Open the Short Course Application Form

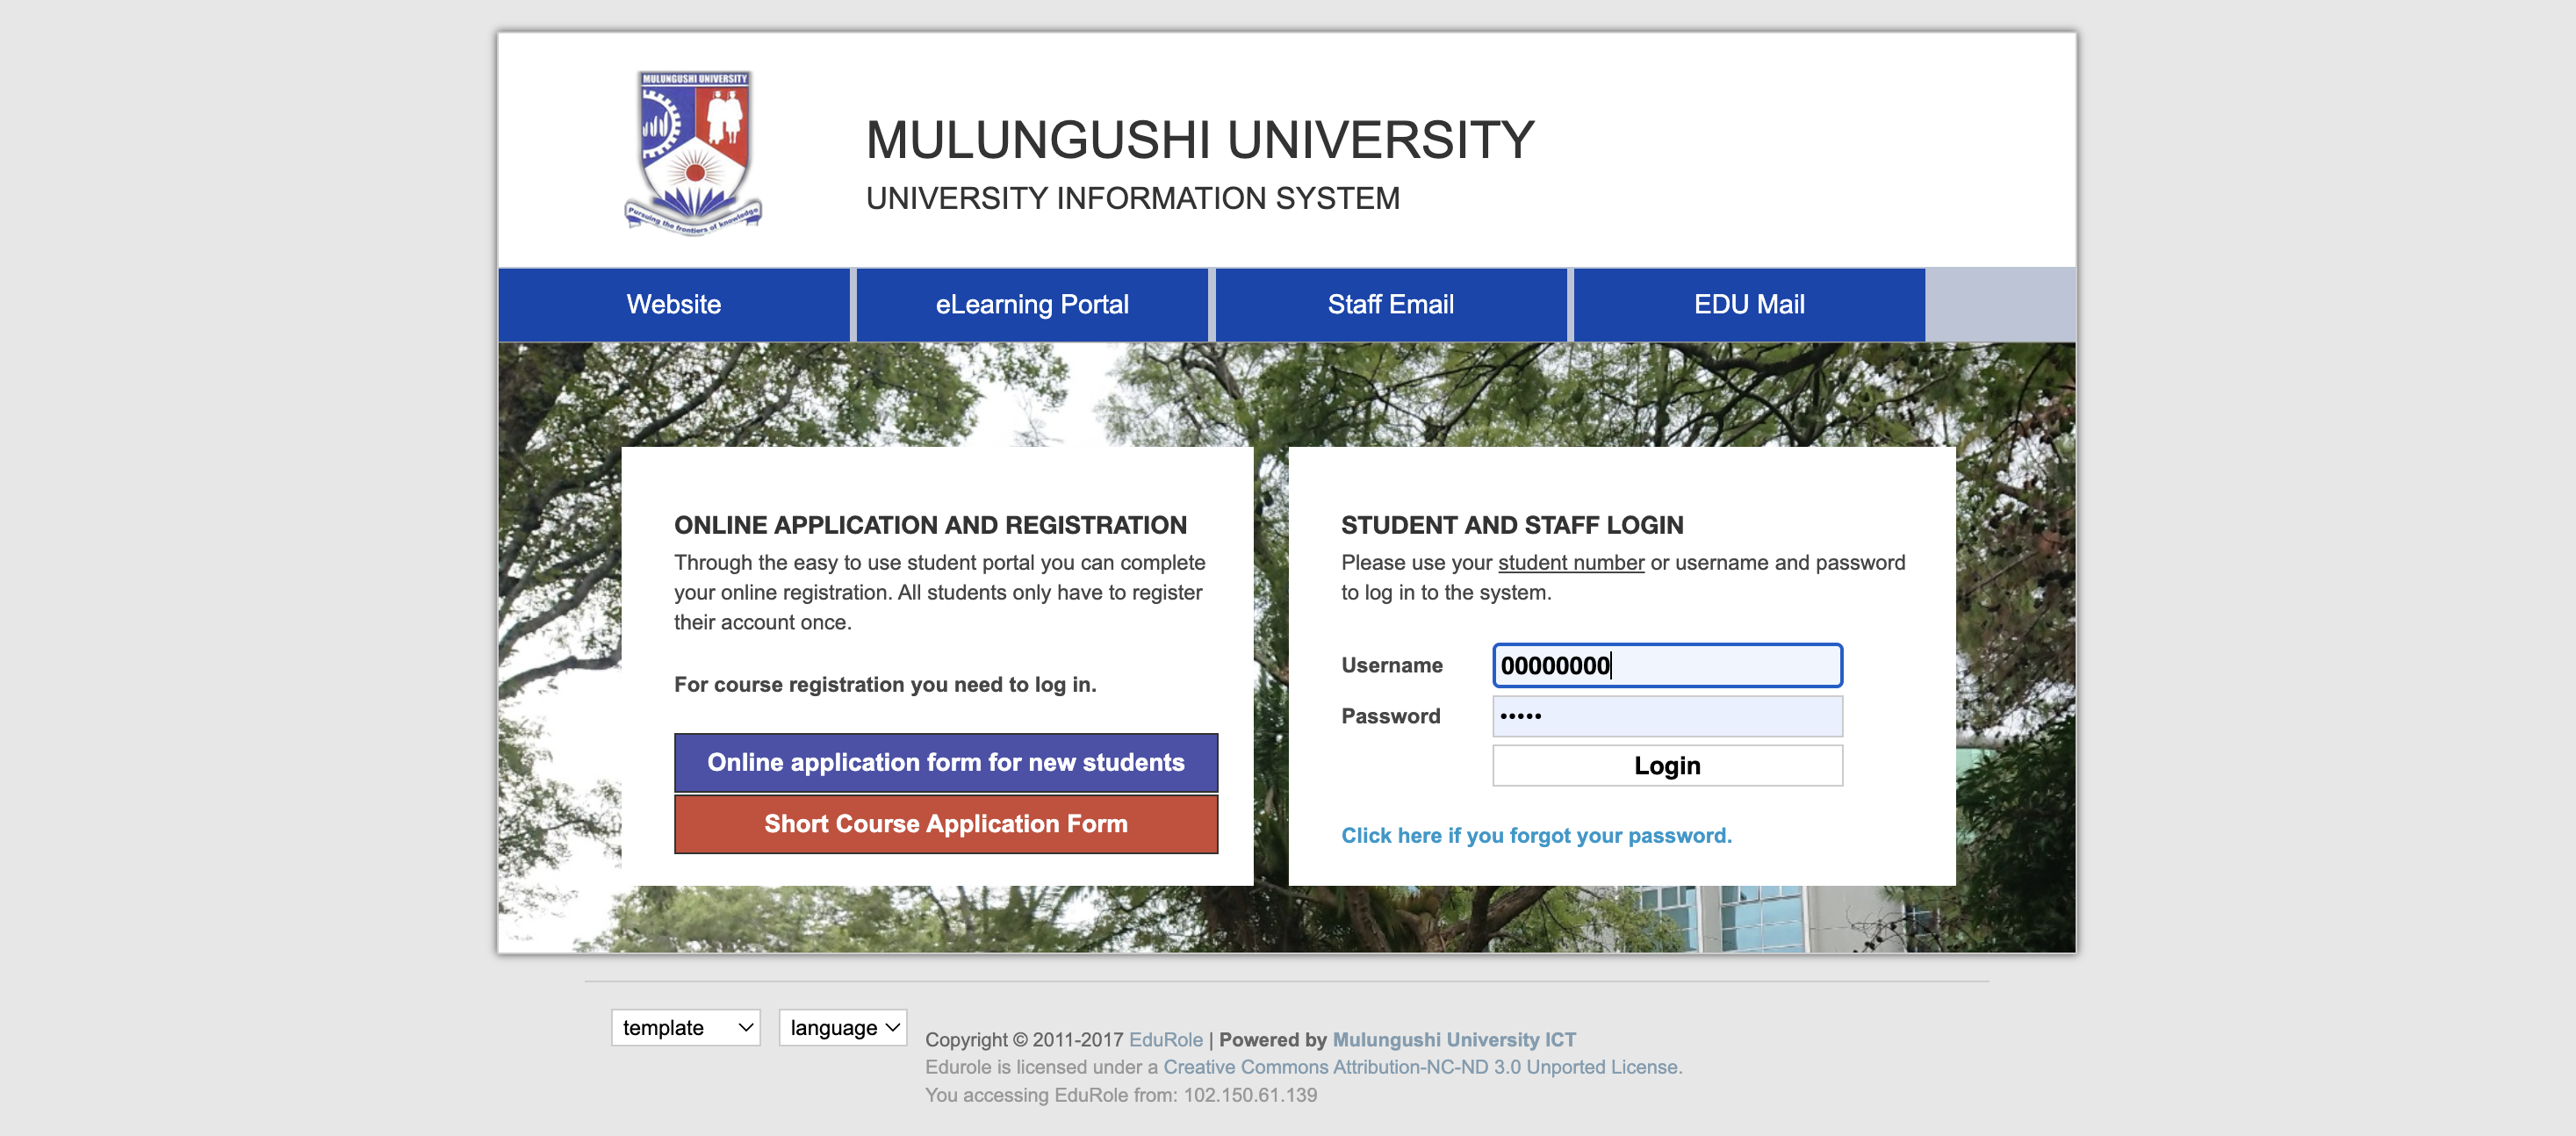[945, 823]
